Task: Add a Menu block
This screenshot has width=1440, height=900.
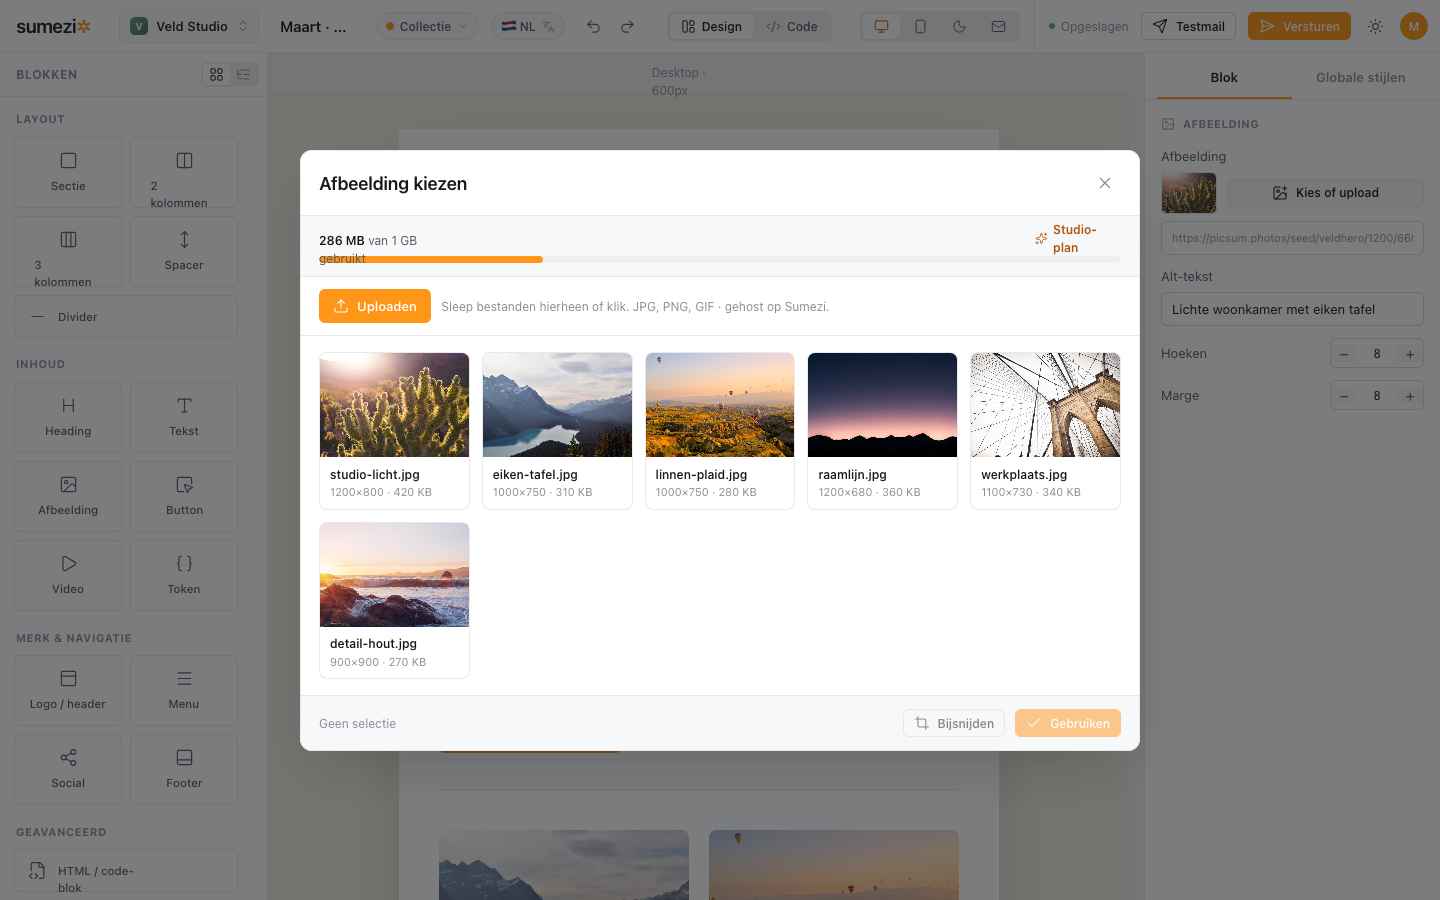Action: point(184,690)
